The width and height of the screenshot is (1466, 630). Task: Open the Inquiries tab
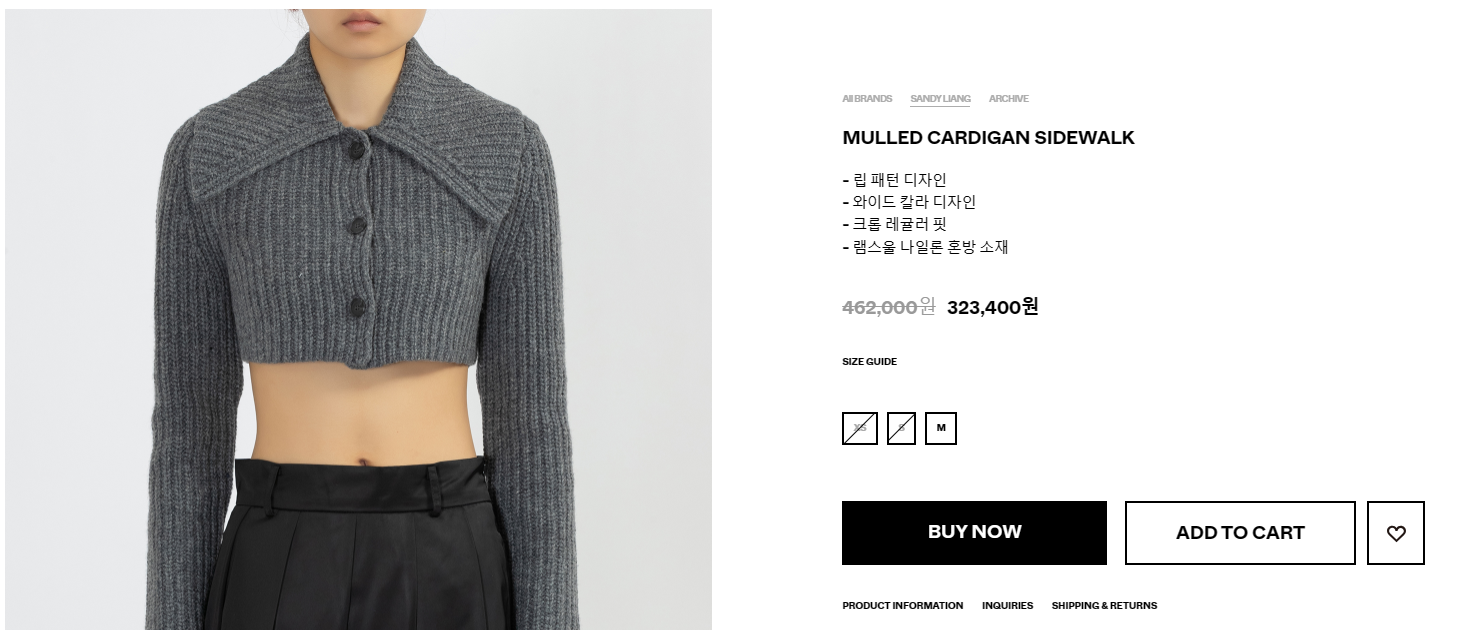(x=1007, y=606)
